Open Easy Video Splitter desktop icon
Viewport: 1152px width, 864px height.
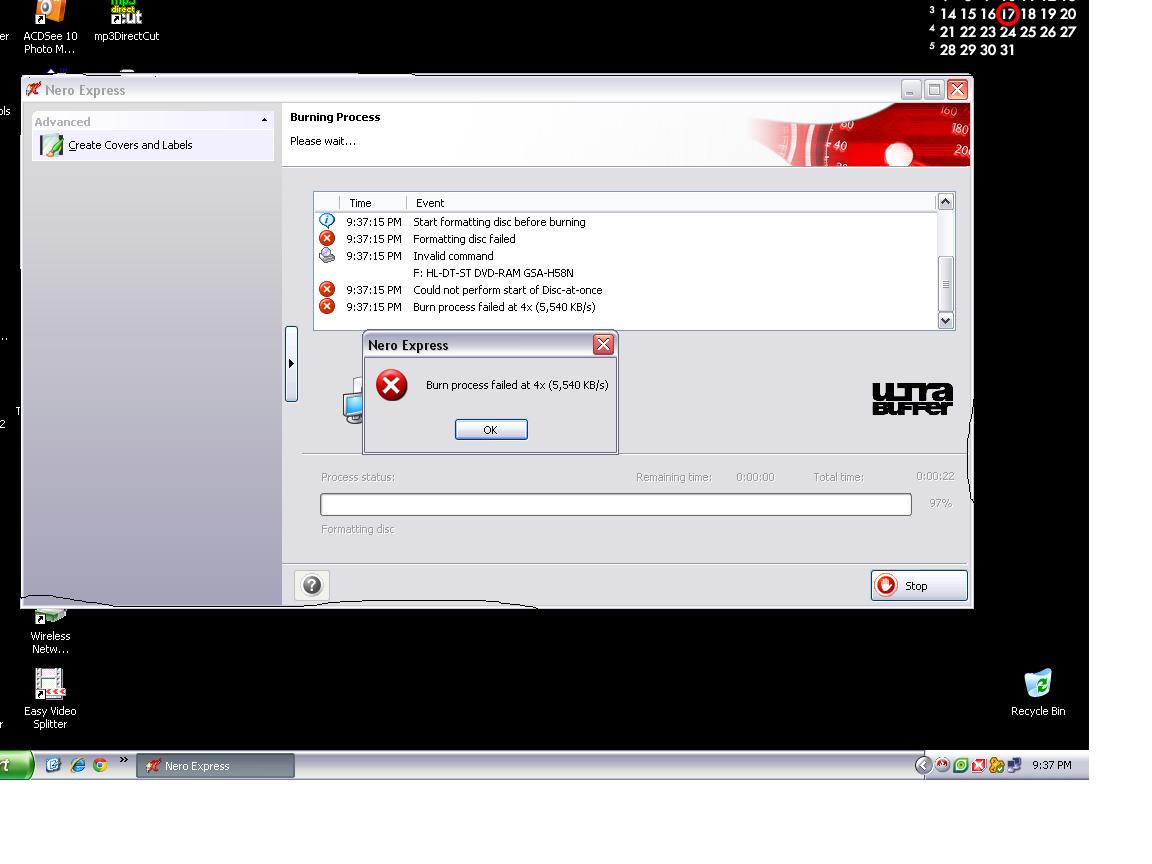tap(50, 698)
